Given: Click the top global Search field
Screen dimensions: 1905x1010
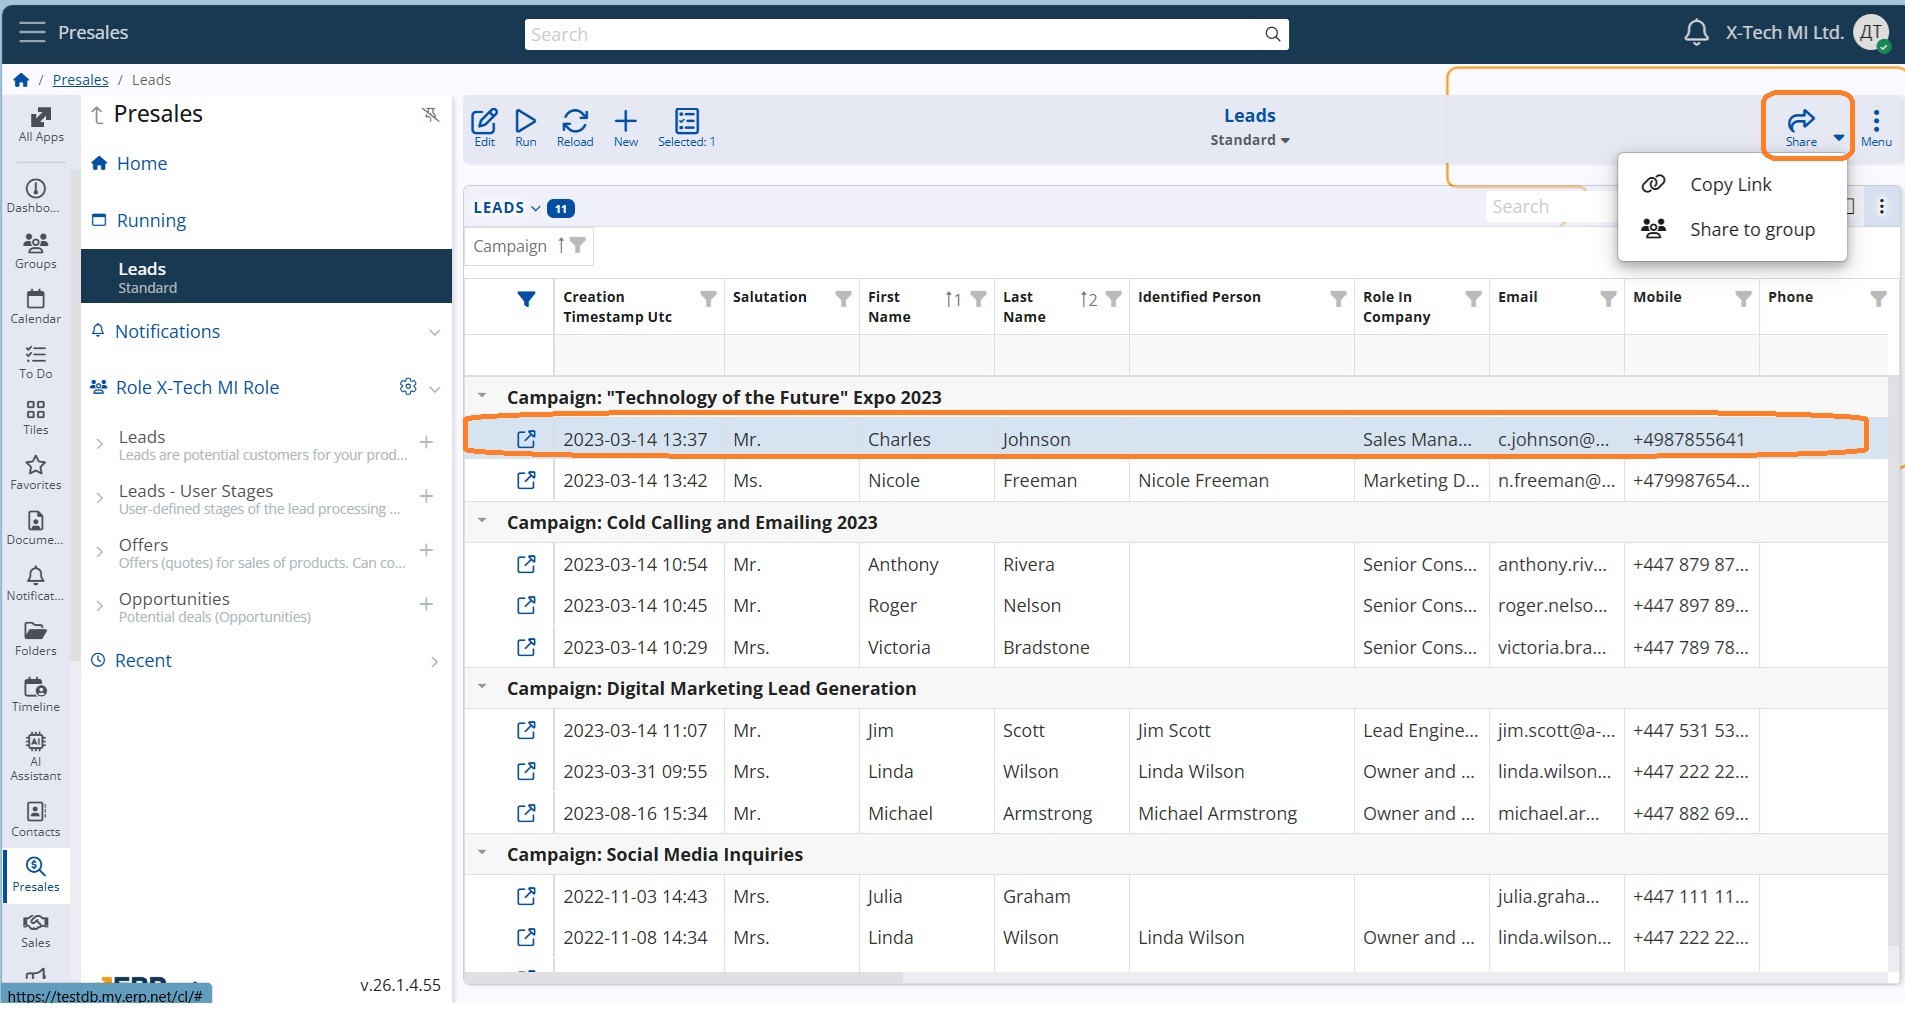Looking at the screenshot, I should [906, 34].
